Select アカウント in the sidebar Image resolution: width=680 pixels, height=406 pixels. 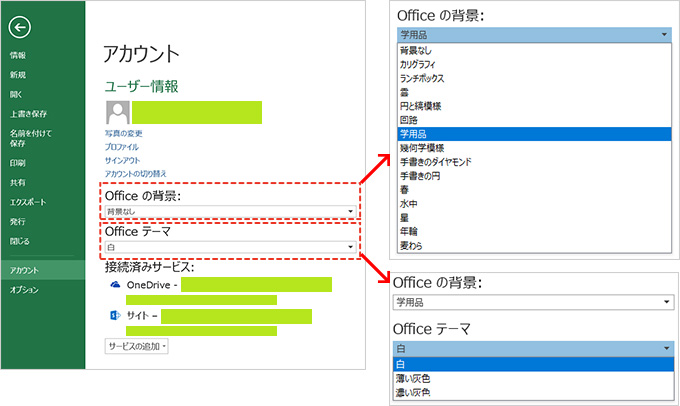(x=43, y=270)
